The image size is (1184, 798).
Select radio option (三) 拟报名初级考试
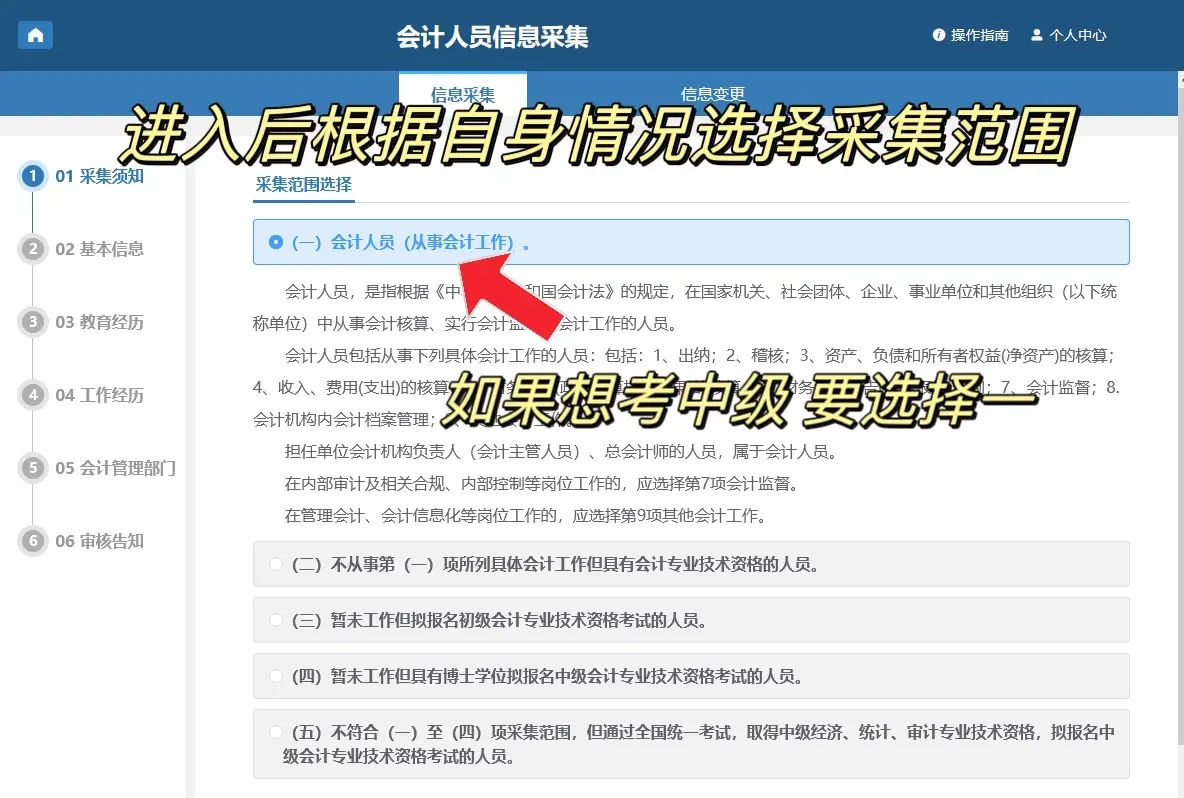click(x=276, y=620)
